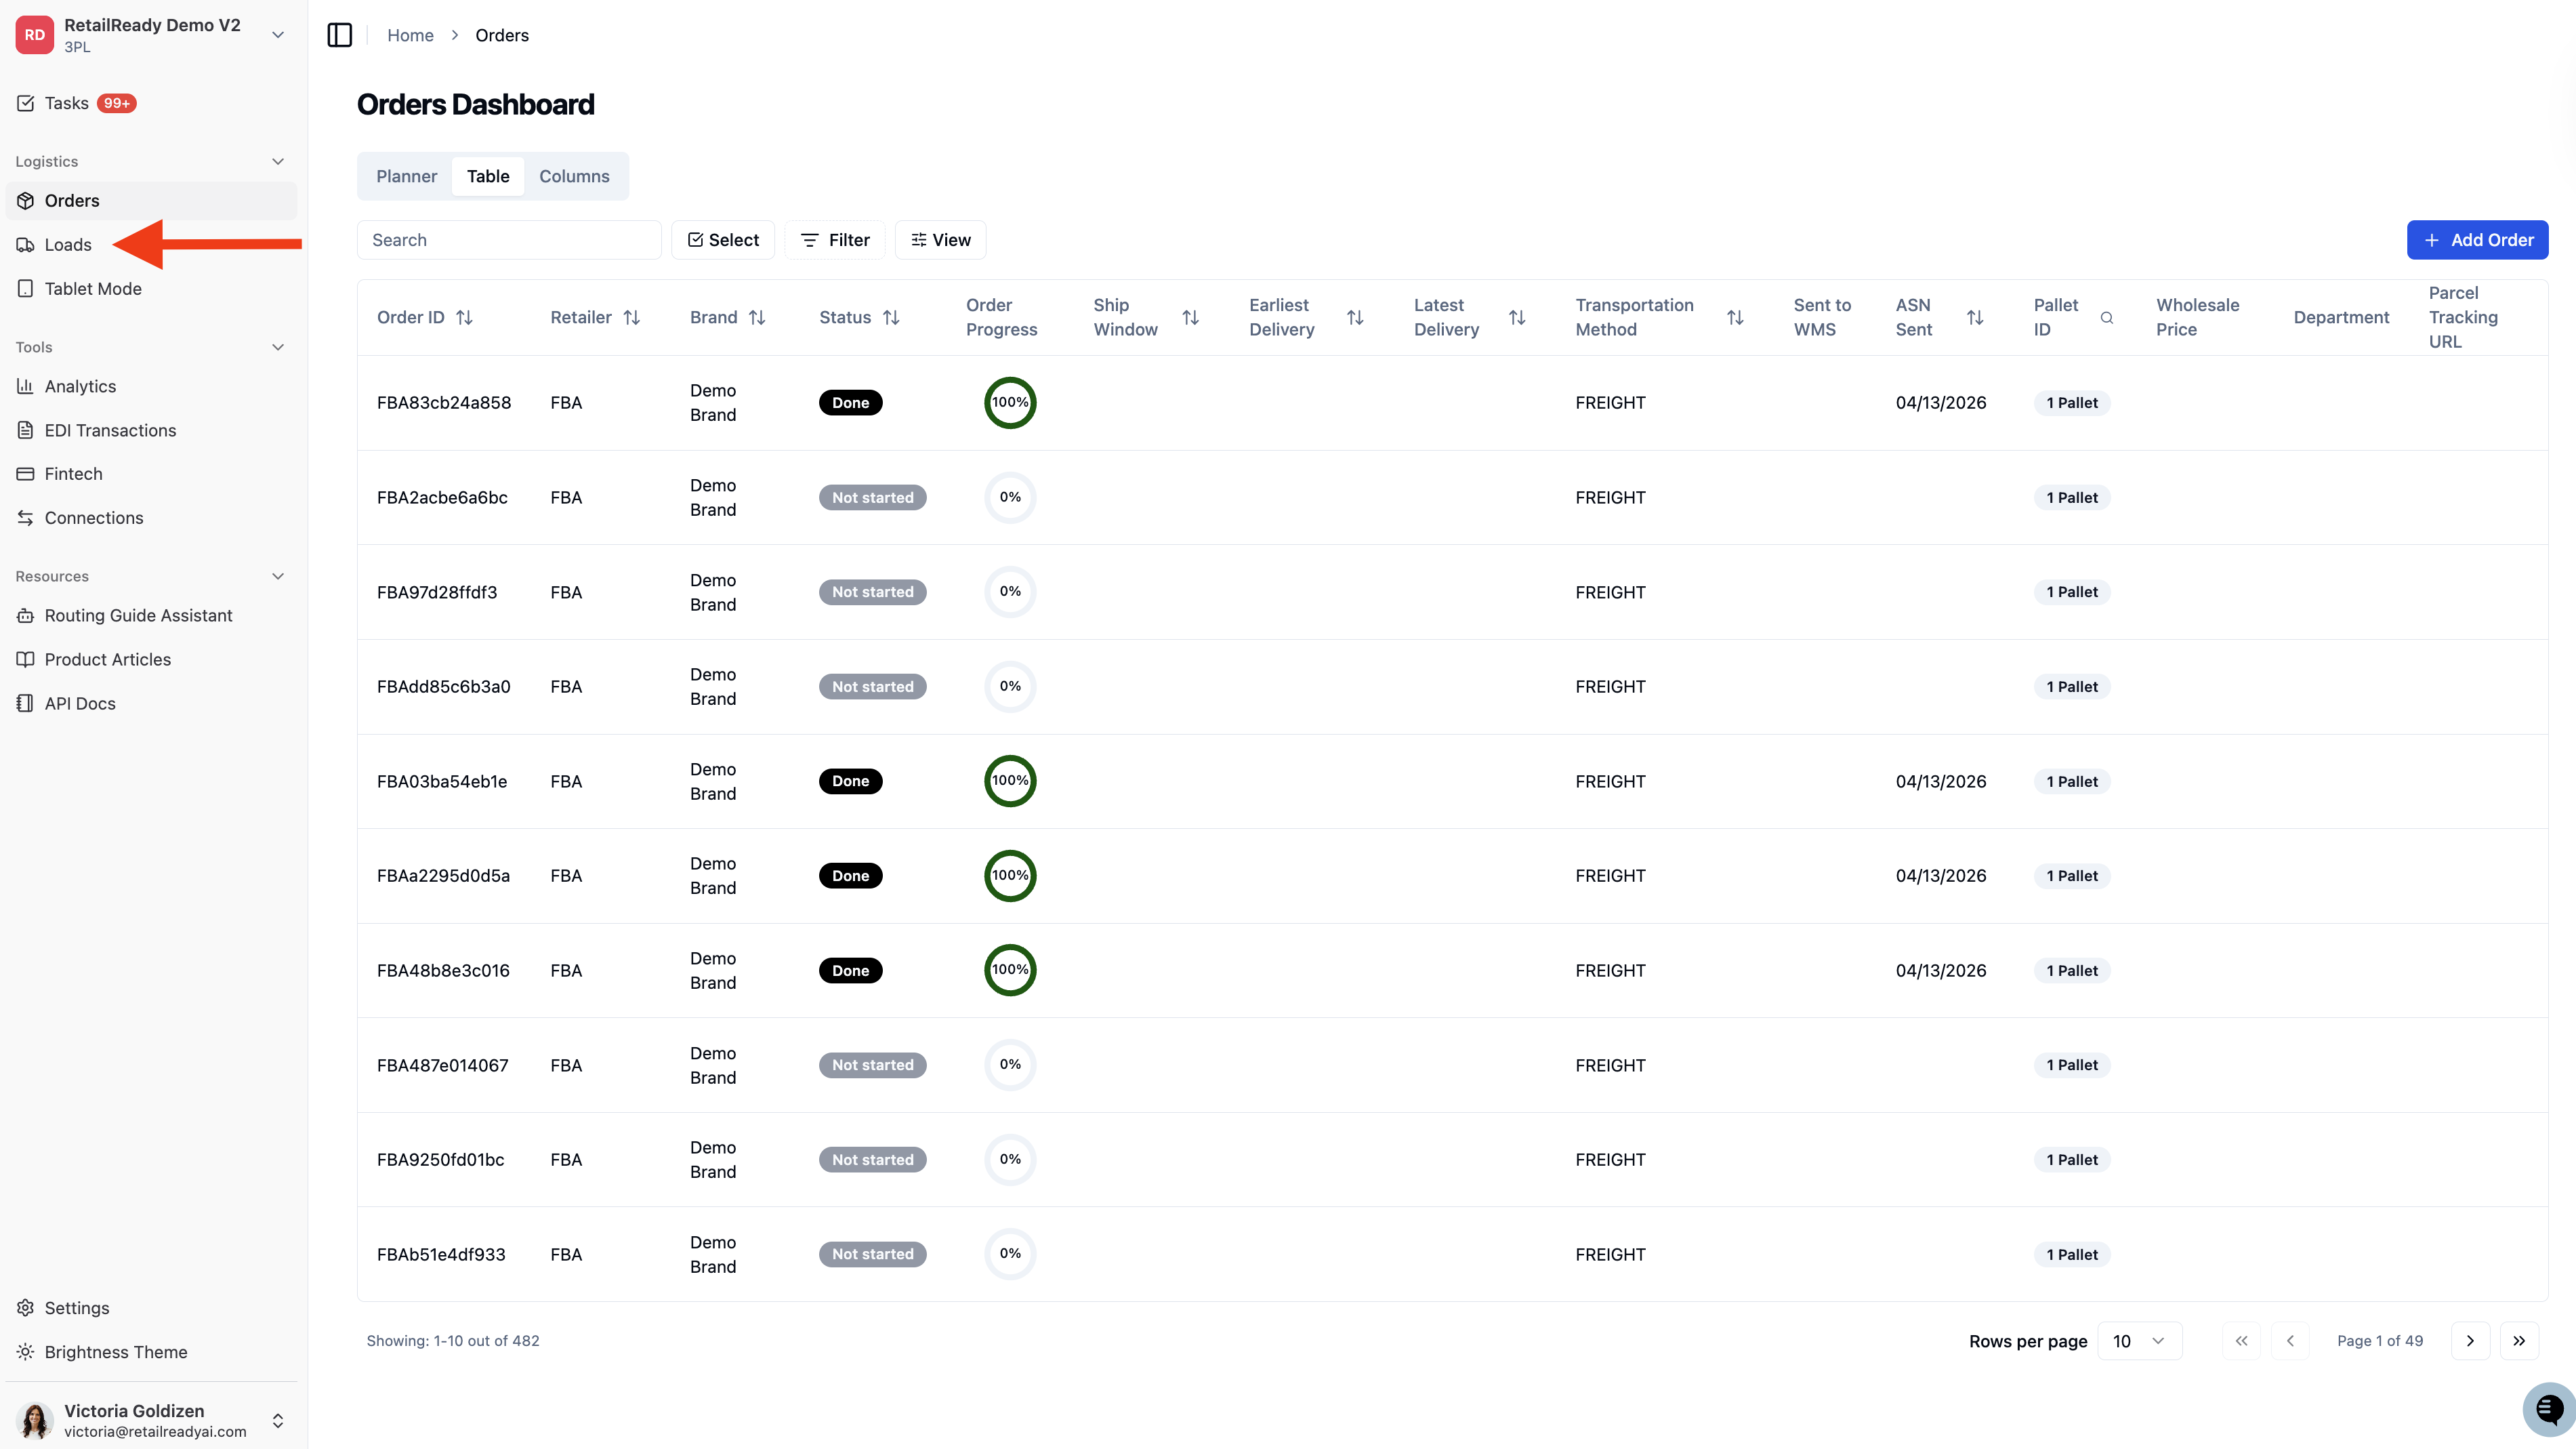Switch to the Planner tab

[x=406, y=176]
